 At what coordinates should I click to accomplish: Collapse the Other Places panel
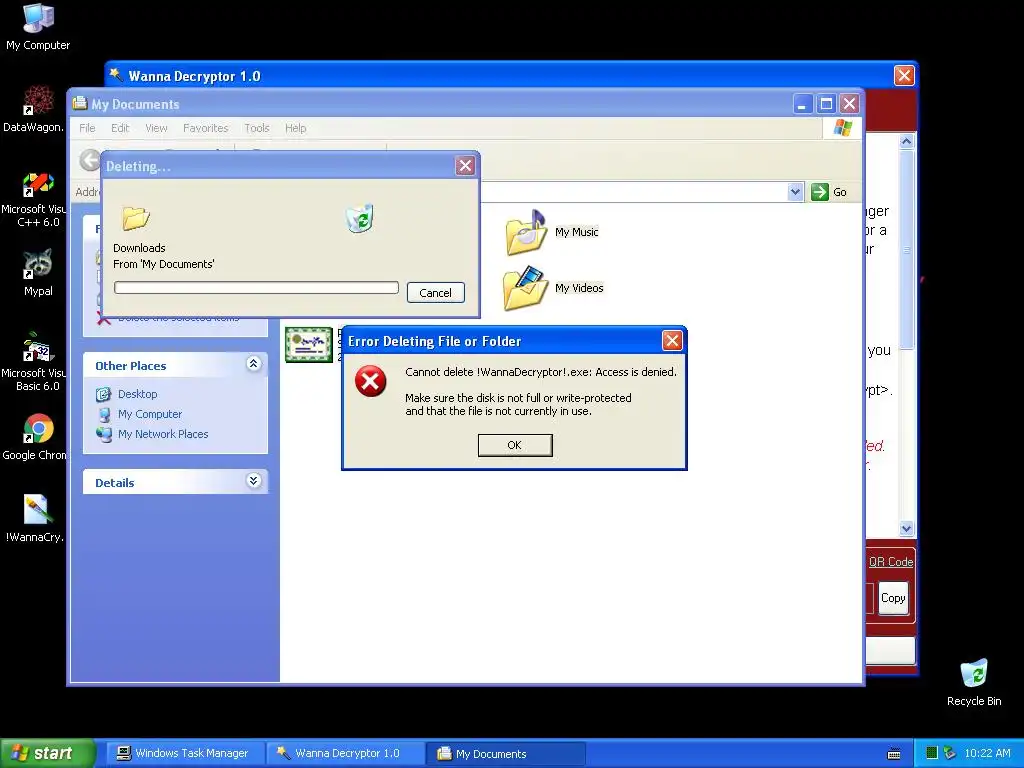(253, 364)
